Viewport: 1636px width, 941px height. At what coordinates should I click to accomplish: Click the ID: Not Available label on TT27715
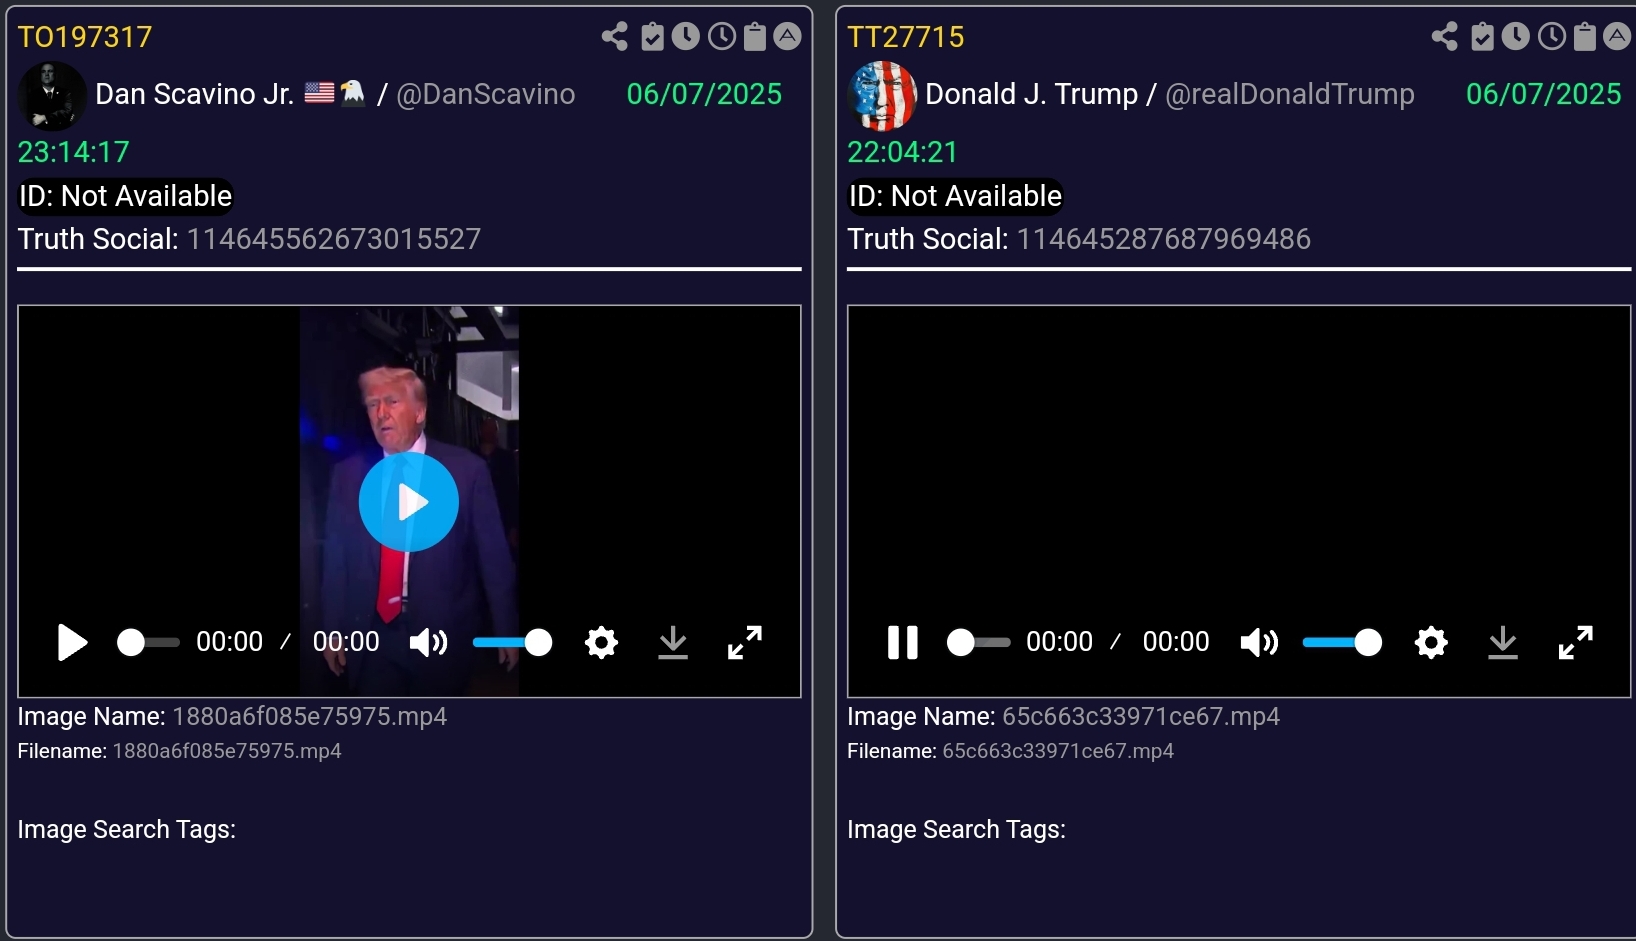pyautogui.click(x=956, y=196)
